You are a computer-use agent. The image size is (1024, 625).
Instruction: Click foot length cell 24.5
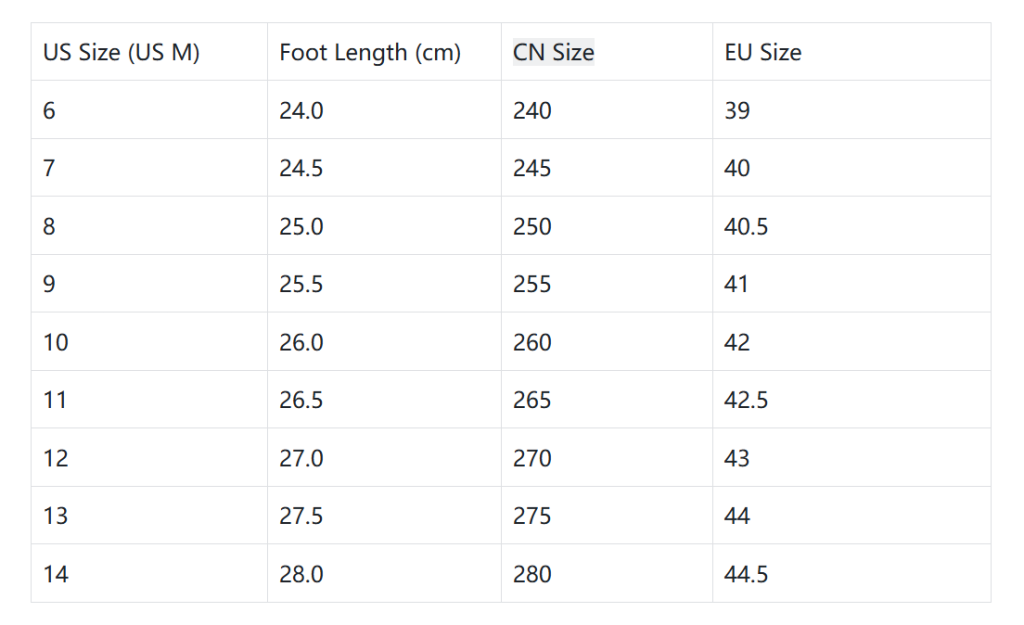click(301, 168)
